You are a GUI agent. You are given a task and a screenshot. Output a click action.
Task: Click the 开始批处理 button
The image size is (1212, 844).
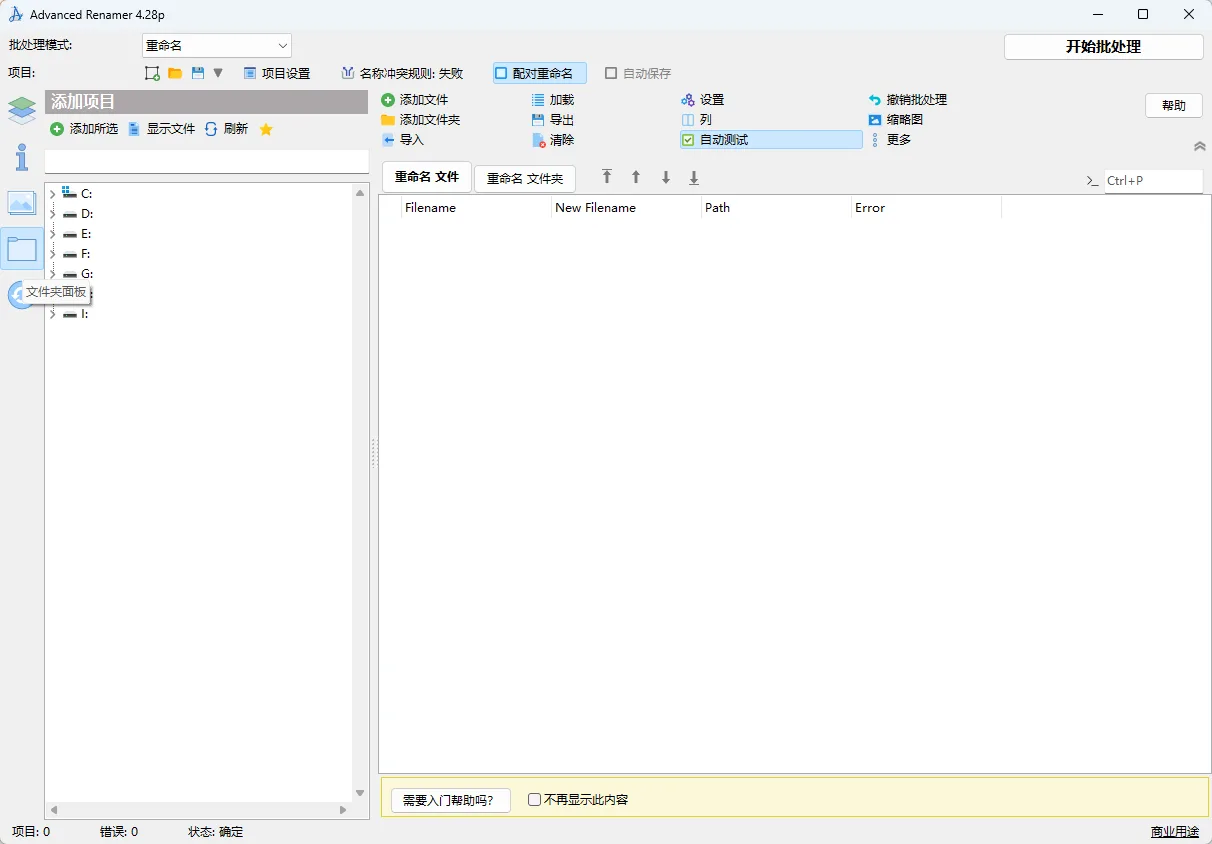pos(1103,47)
